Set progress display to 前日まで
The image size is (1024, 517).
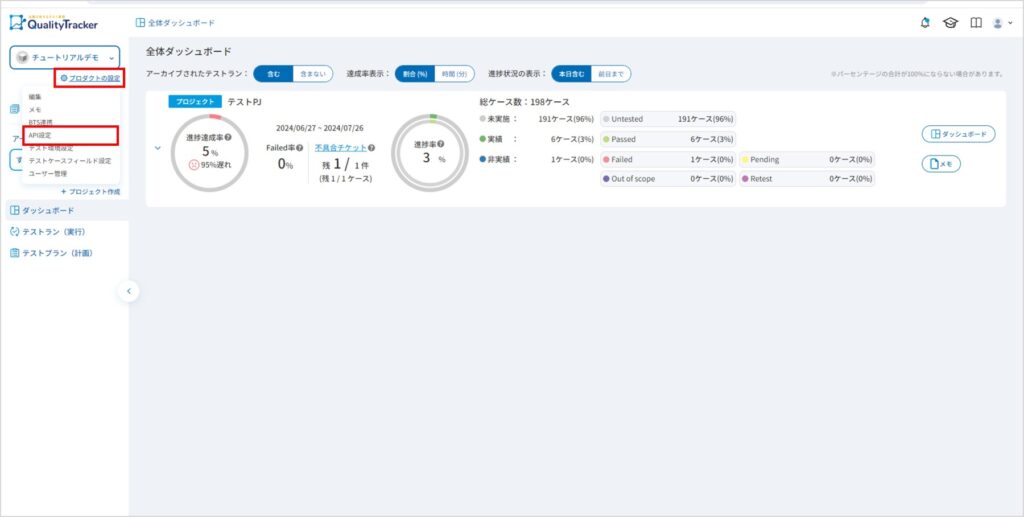click(x=610, y=74)
